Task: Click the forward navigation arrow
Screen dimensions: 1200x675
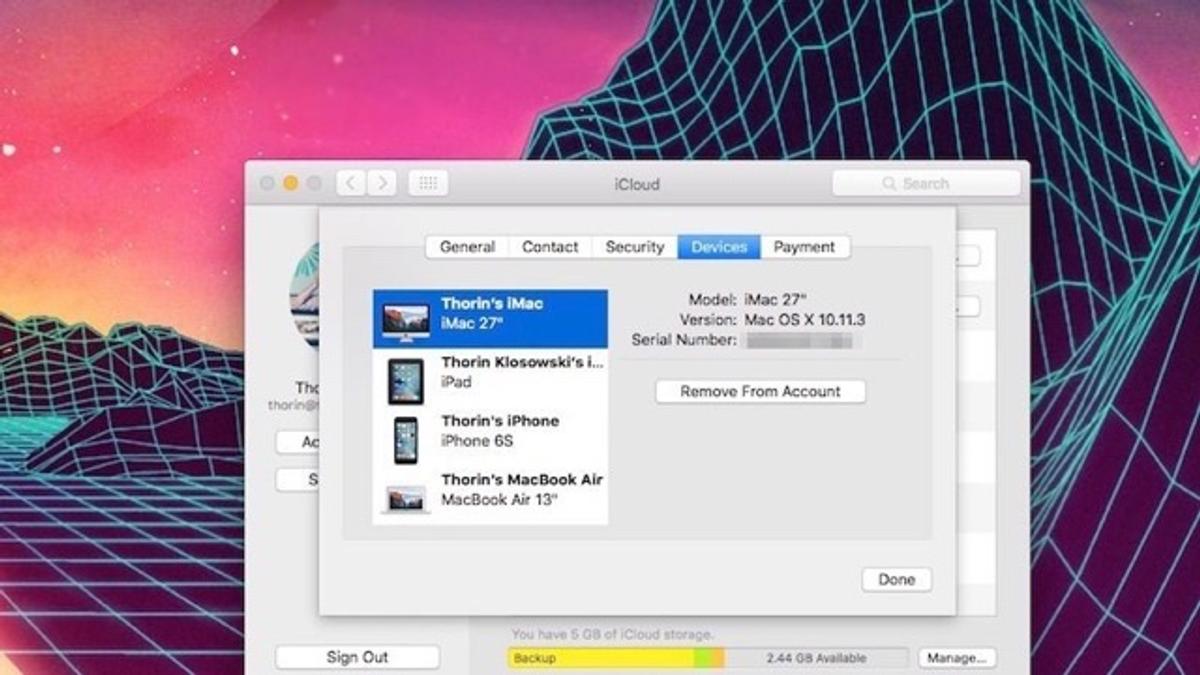Action: point(383,183)
